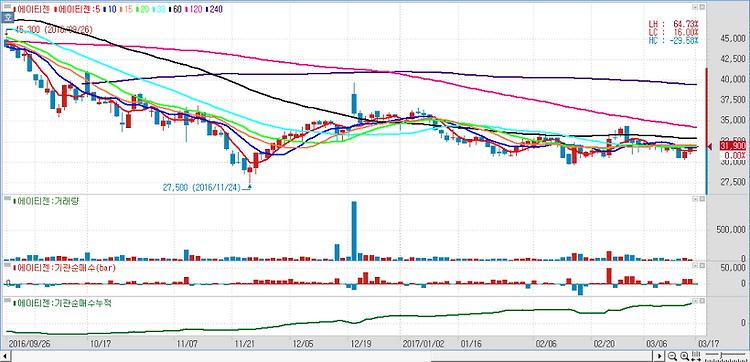This screenshot has height=362, width=750.
Task: Select the 에이티젠:5 moving average legend
Action: click(76, 9)
